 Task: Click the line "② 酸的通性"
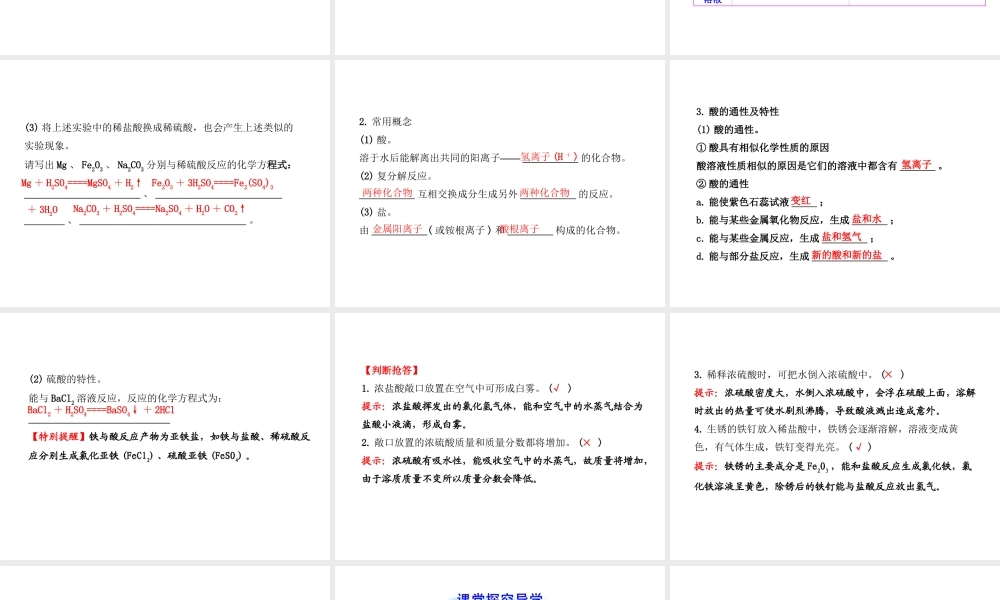point(723,184)
